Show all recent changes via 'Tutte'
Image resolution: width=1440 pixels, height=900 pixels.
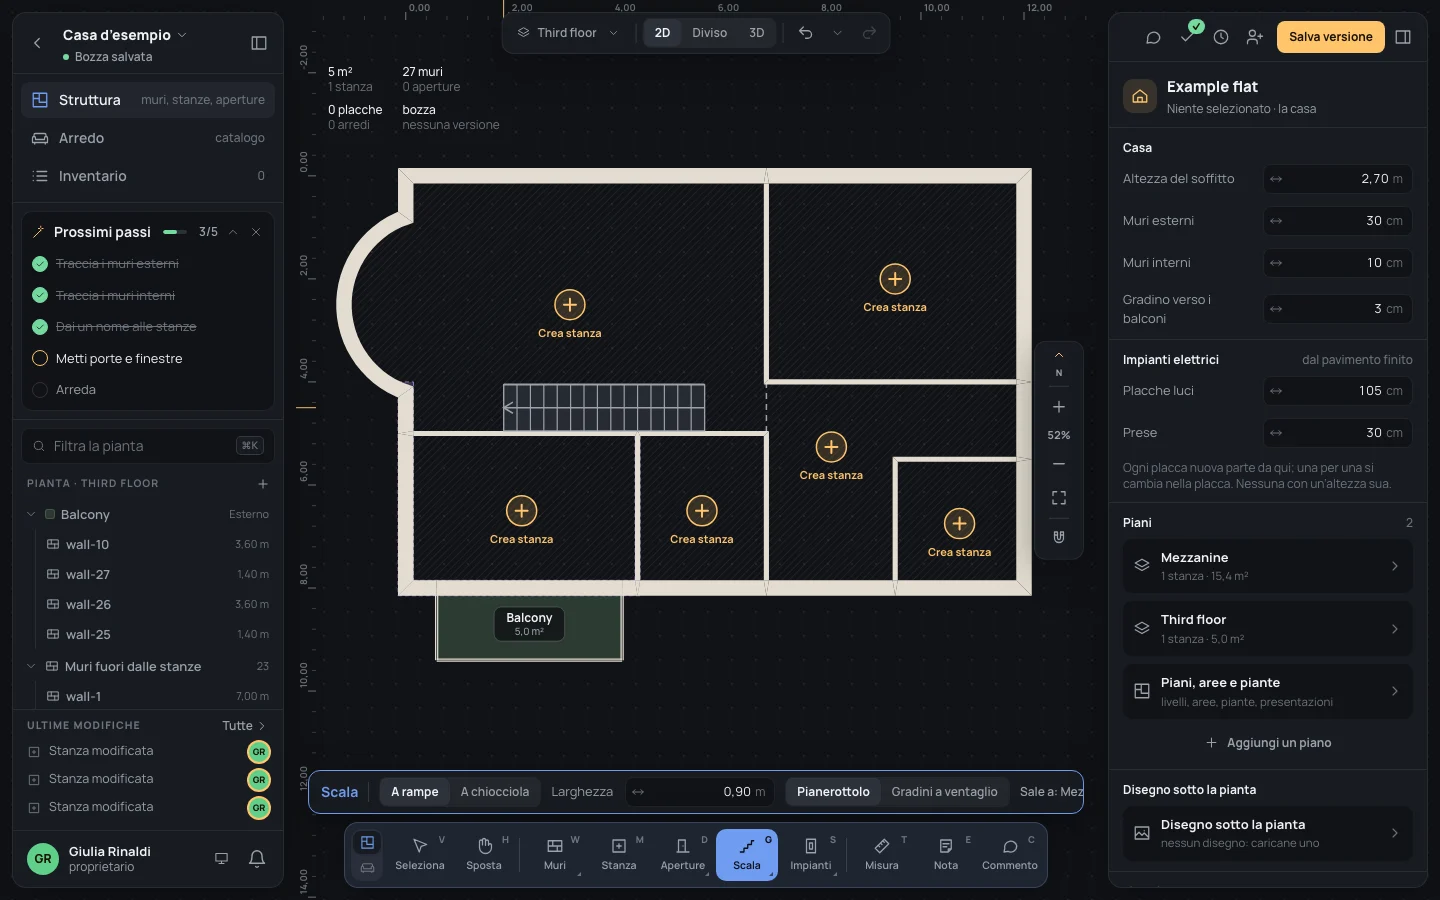coord(243,726)
